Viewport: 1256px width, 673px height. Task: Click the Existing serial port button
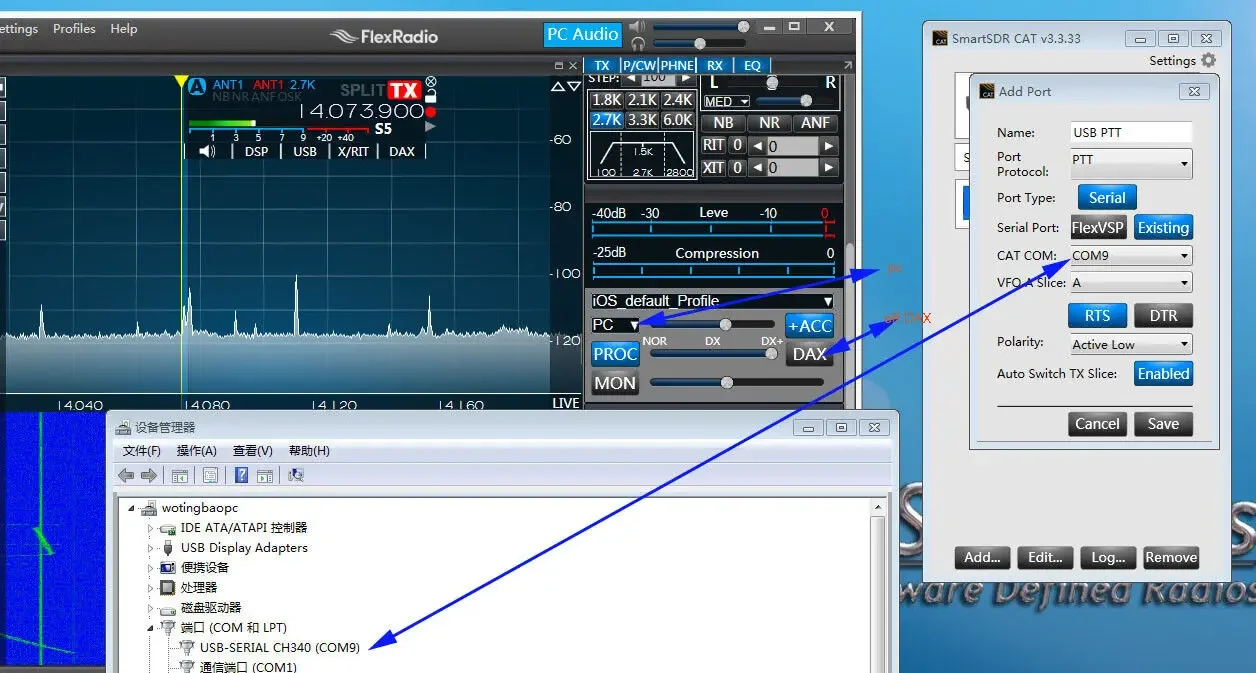click(x=1163, y=228)
